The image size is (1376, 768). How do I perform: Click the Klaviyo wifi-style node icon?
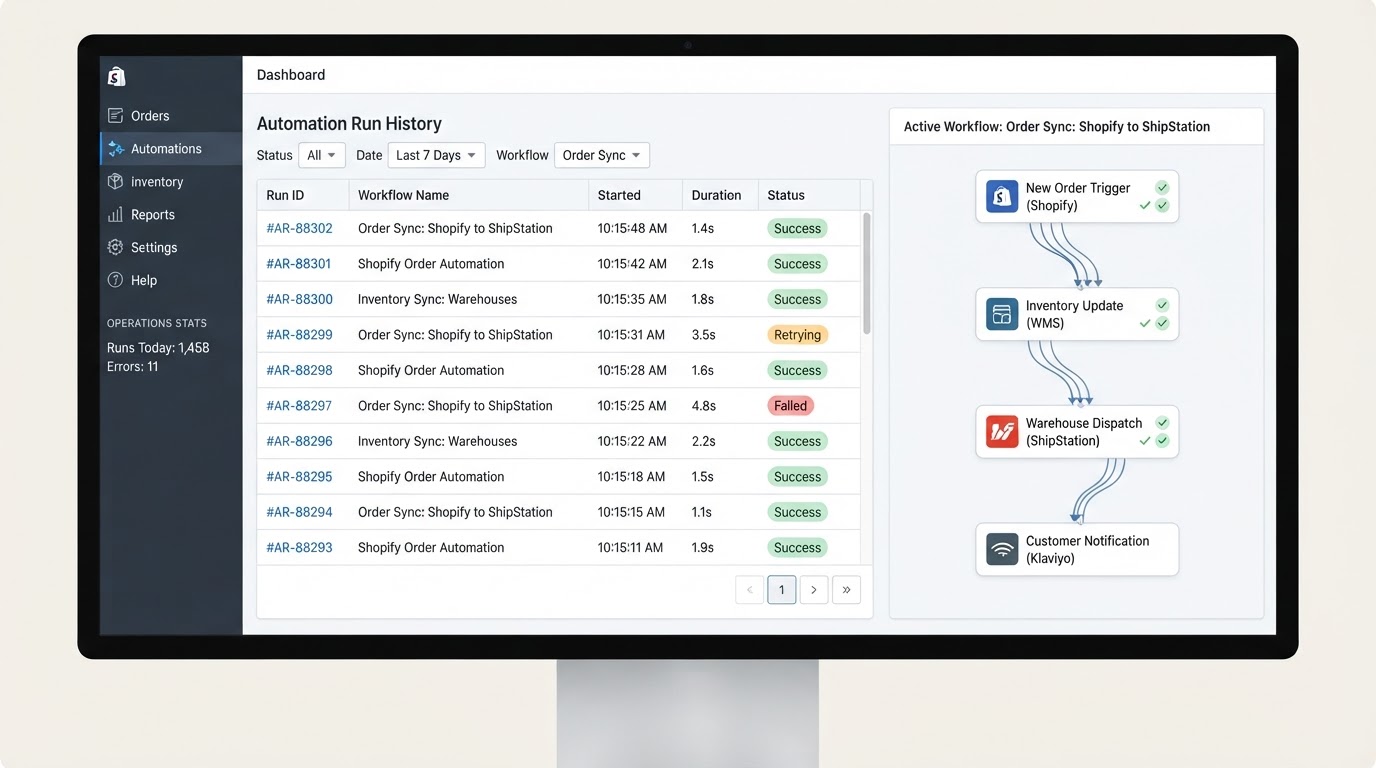1002,549
